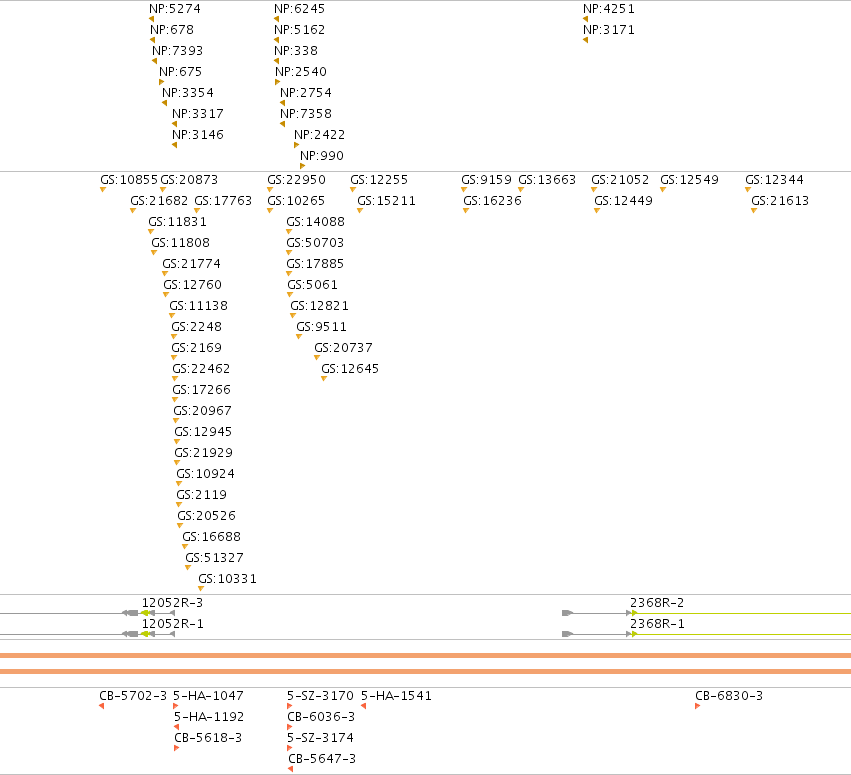The width and height of the screenshot is (851, 775).
Task: Select NP:5162 feature
Action: tap(299, 30)
